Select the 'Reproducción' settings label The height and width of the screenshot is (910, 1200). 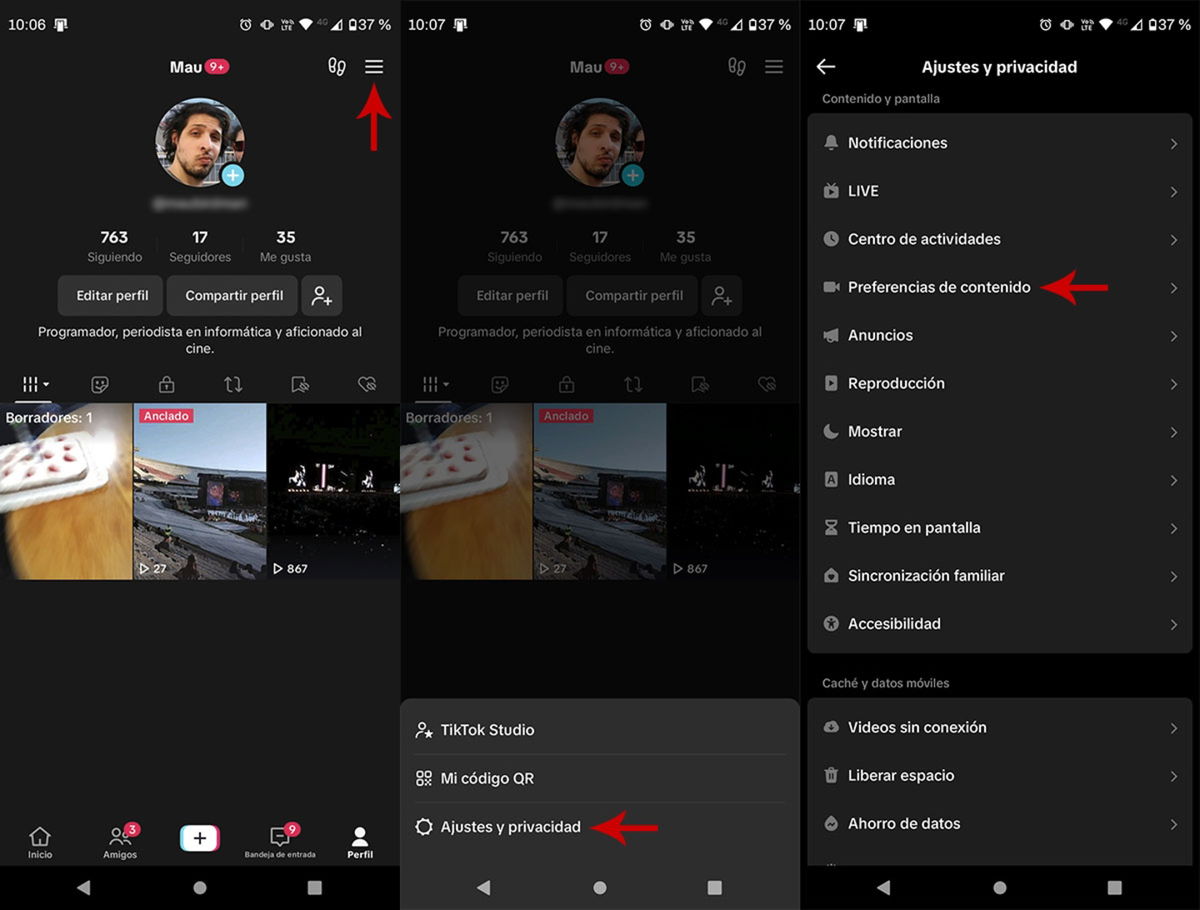(x=896, y=384)
